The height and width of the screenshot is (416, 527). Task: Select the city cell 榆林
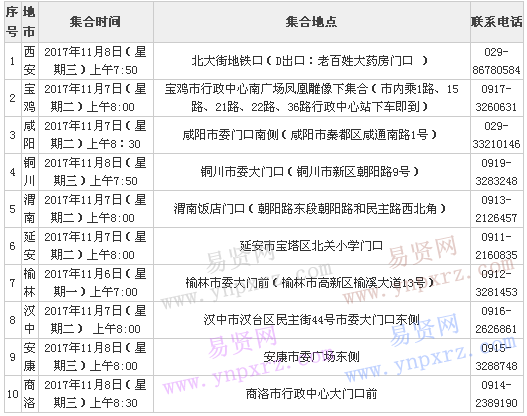click(29, 283)
